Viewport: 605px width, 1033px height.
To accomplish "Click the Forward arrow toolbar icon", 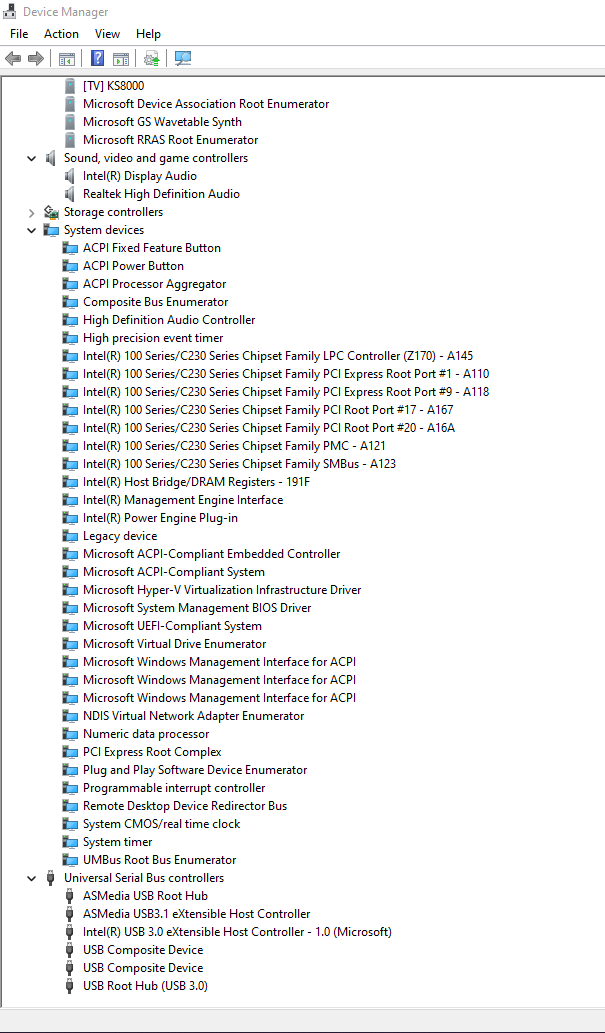I will [x=36, y=59].
